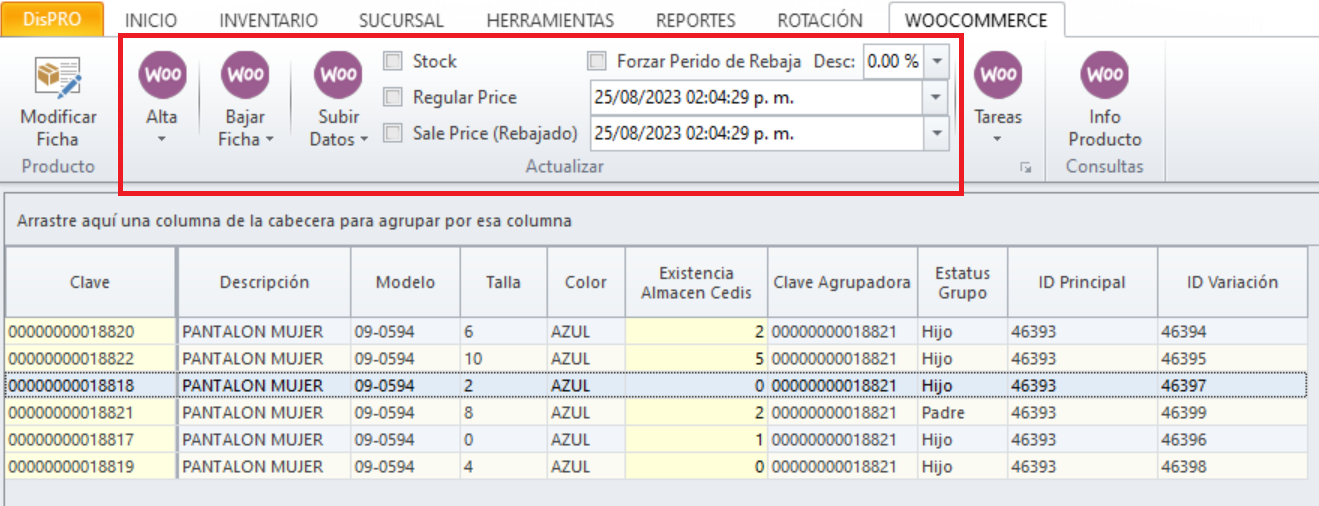Sort by the Clave column header
Screen dimensions: 1319x506
[90, 282]
